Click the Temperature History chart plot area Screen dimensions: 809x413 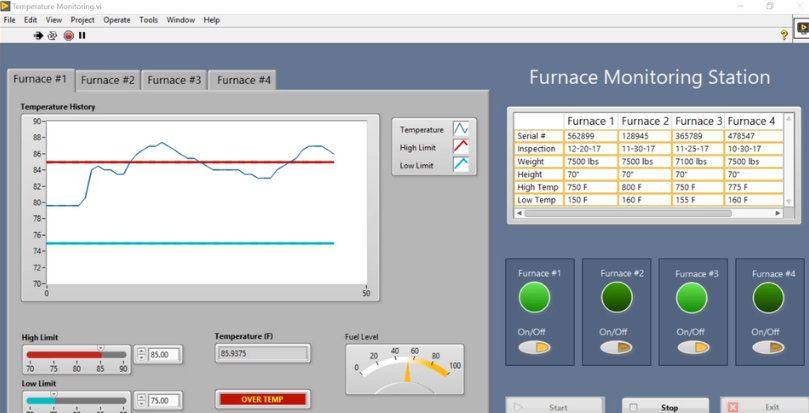[206, 202]
